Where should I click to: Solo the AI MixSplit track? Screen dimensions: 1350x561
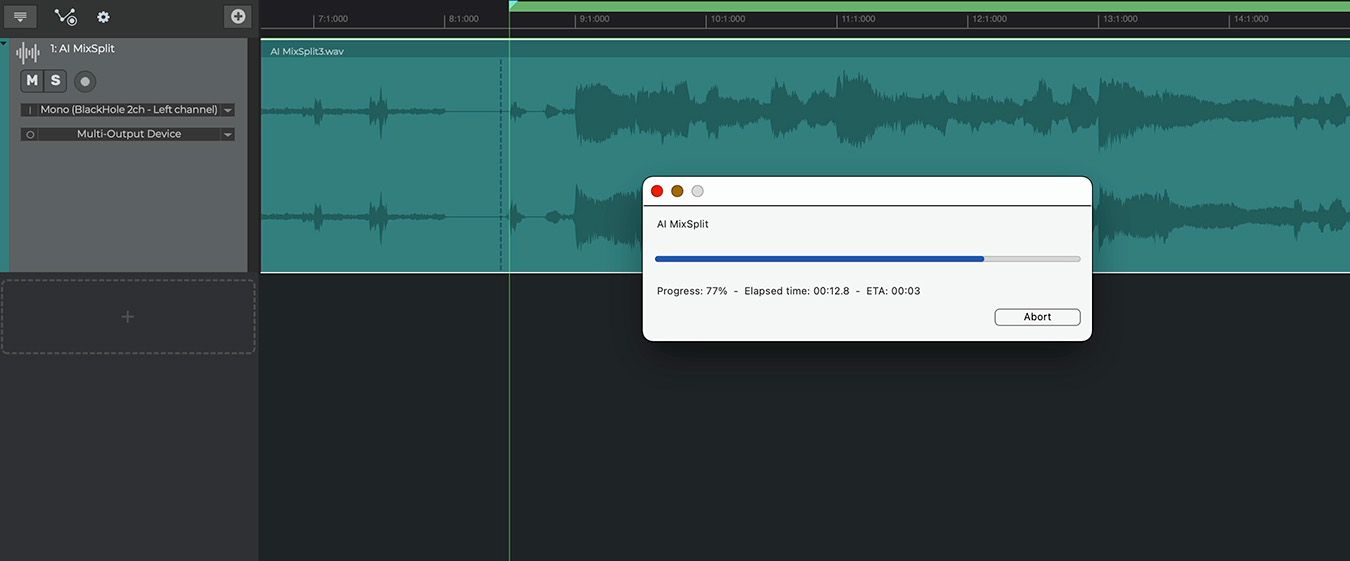55,81
